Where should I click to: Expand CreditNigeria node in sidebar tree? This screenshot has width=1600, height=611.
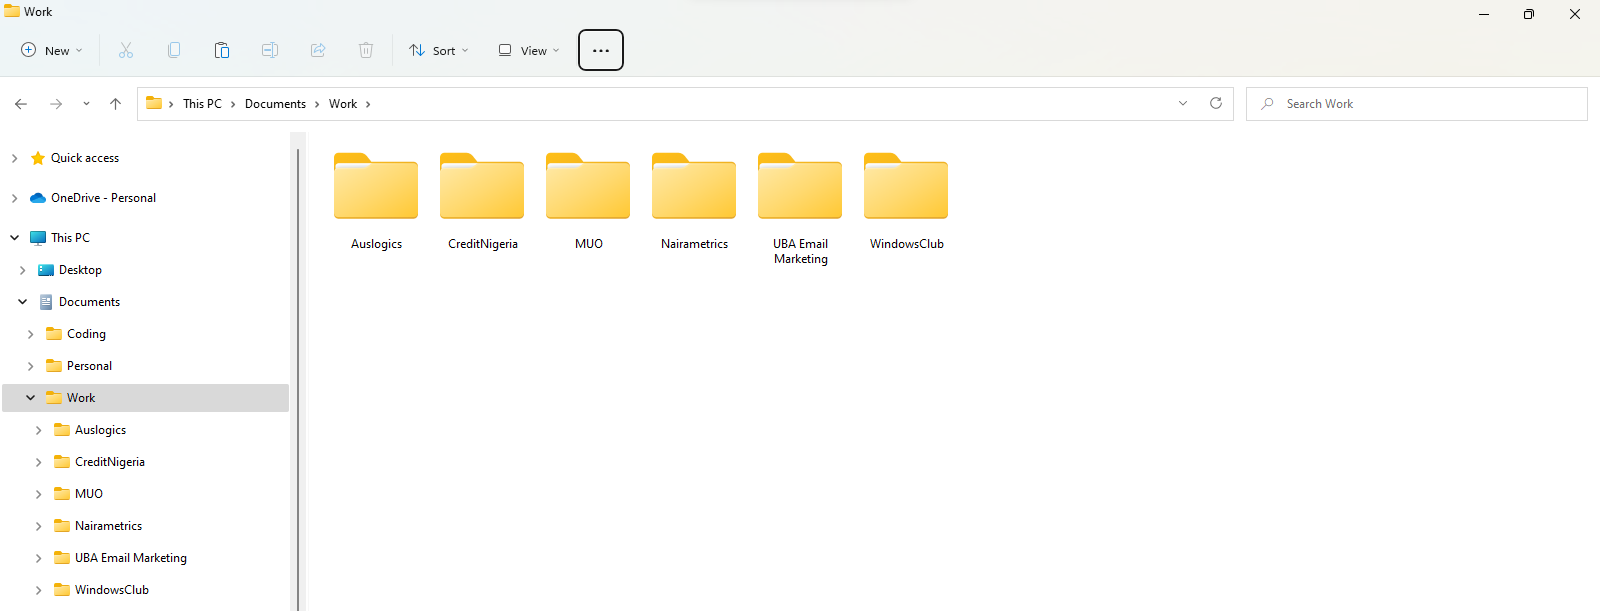(x=38, y=462)
